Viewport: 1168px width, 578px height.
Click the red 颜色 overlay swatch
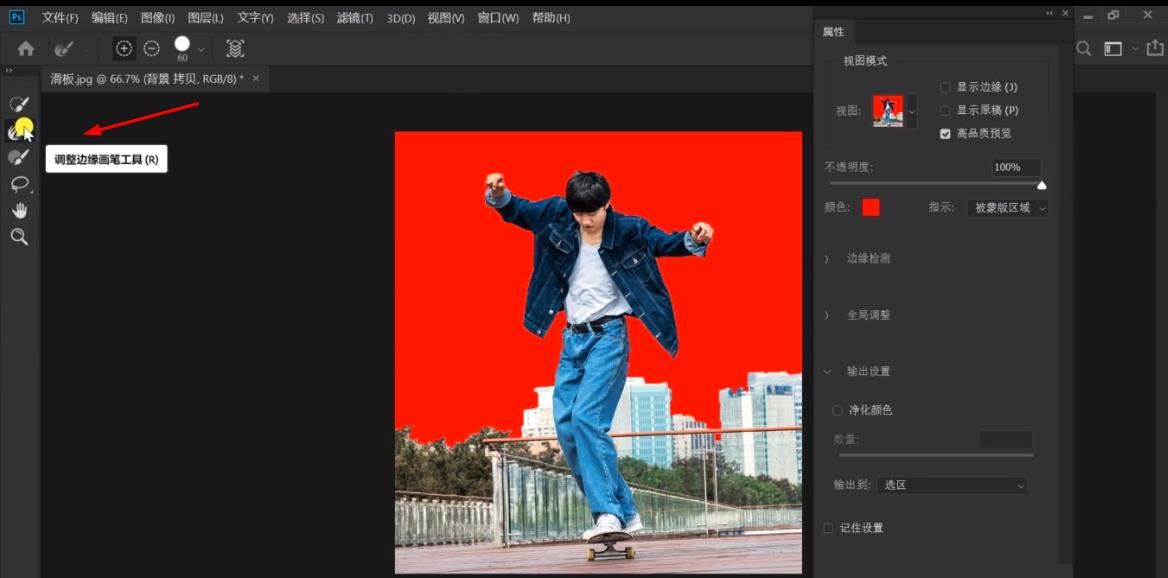coord(871,208)
